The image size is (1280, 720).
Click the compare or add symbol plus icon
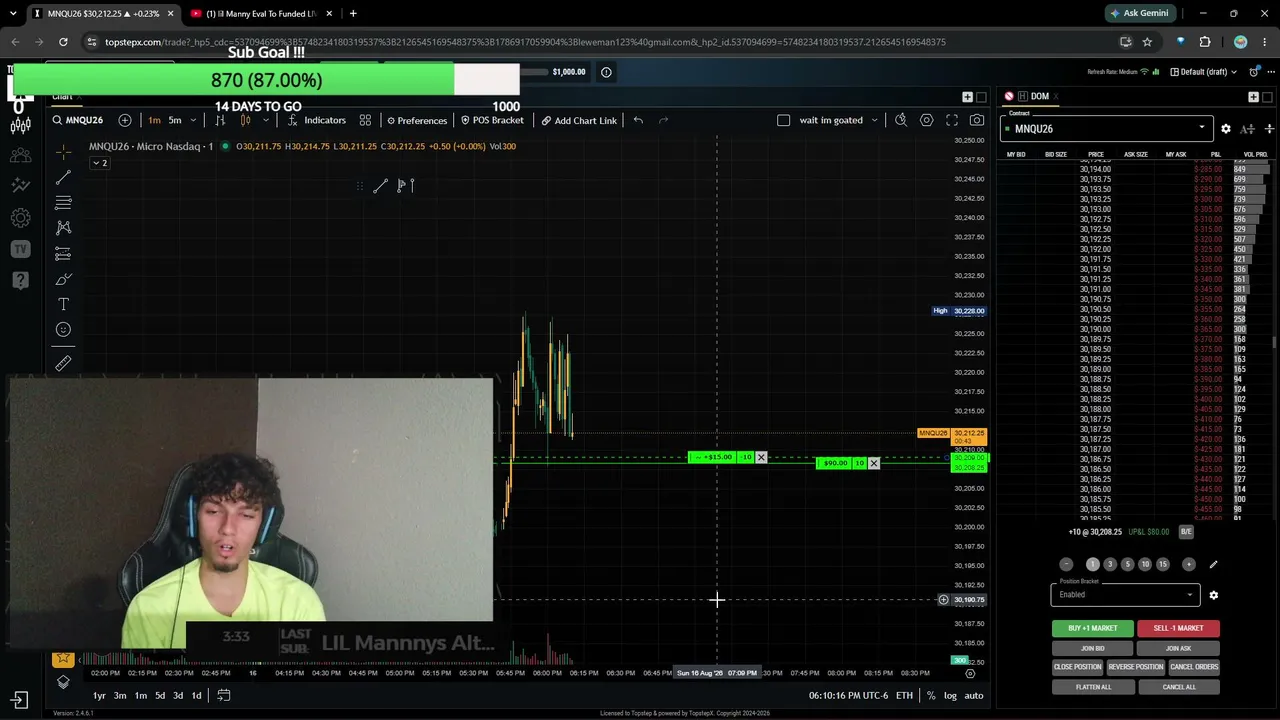click(125, 120)
